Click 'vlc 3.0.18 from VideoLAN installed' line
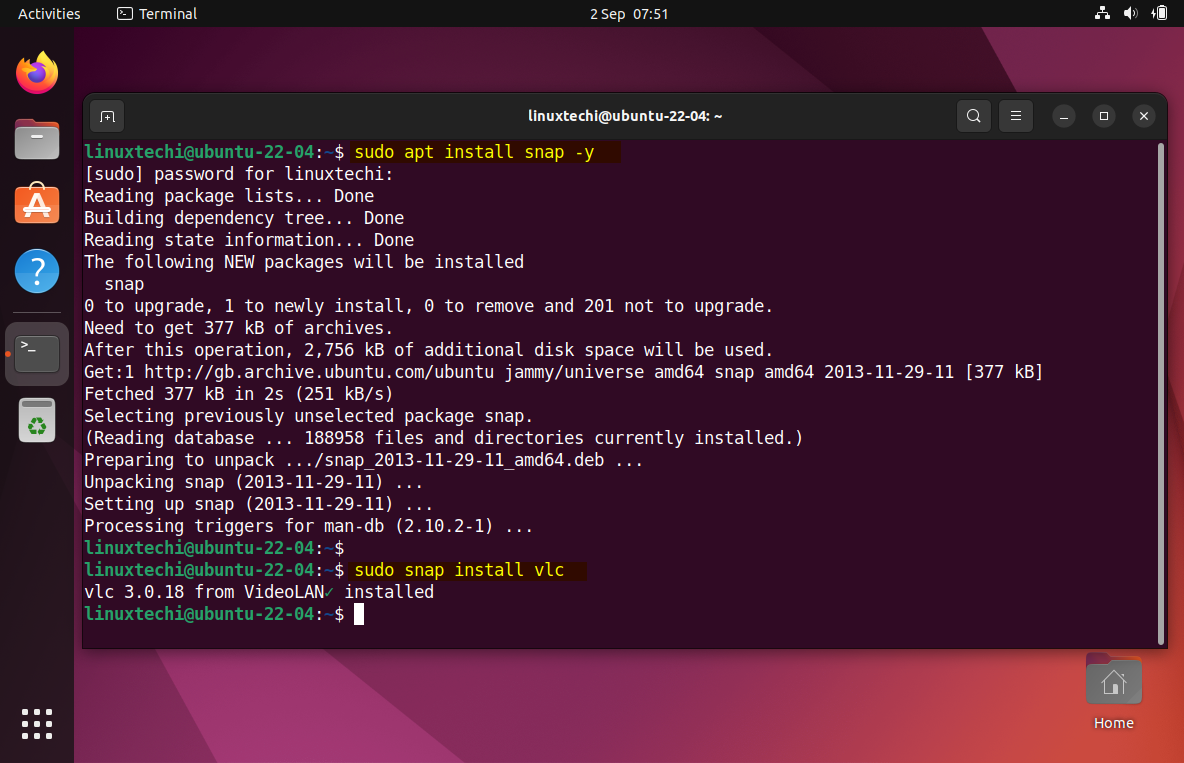This screenshot has width=1184, height=763. [259, 592]
